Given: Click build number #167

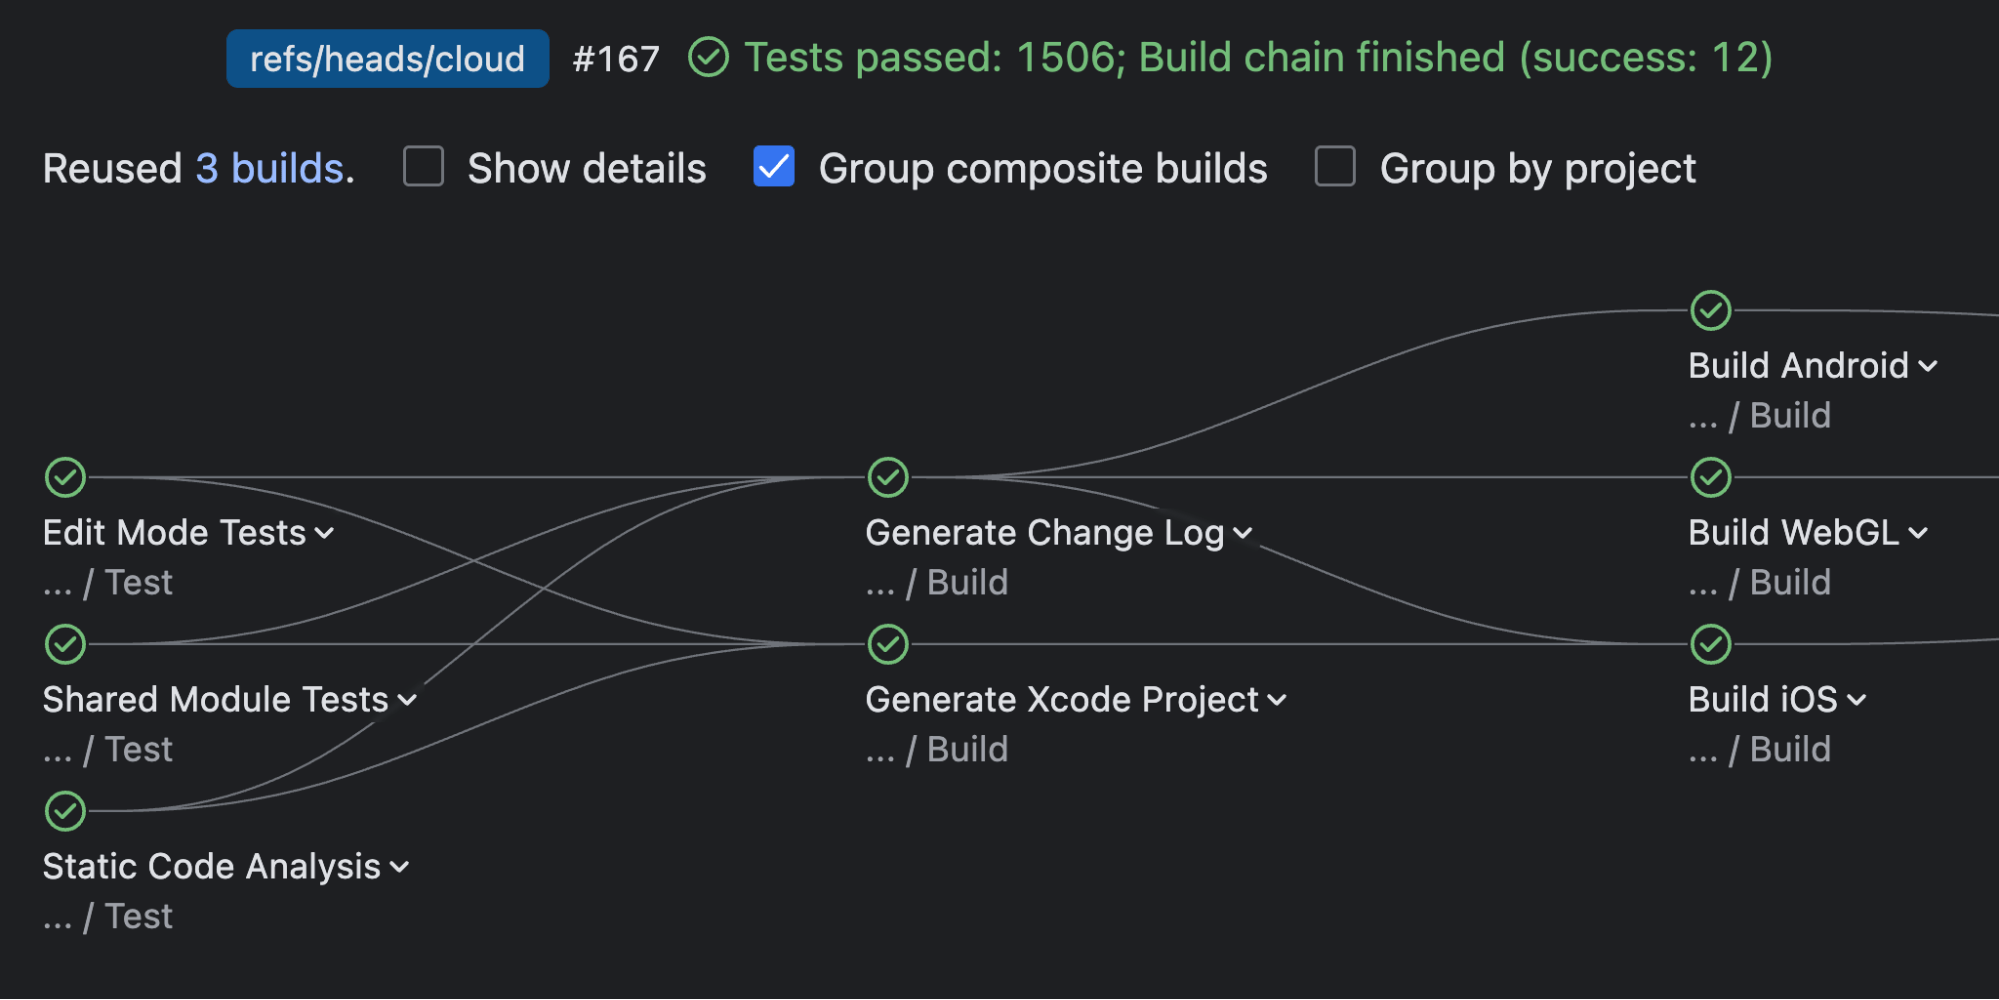Looking at the screenshot, I should point(616,59).
